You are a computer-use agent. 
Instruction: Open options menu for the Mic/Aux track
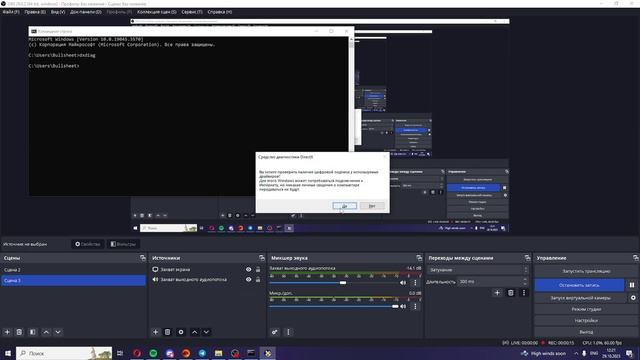point(416,306)
